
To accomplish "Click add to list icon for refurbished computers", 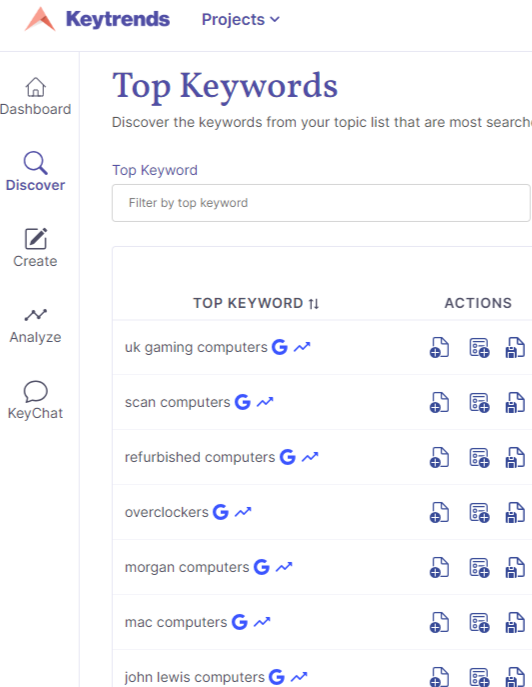I will [479, 458].
